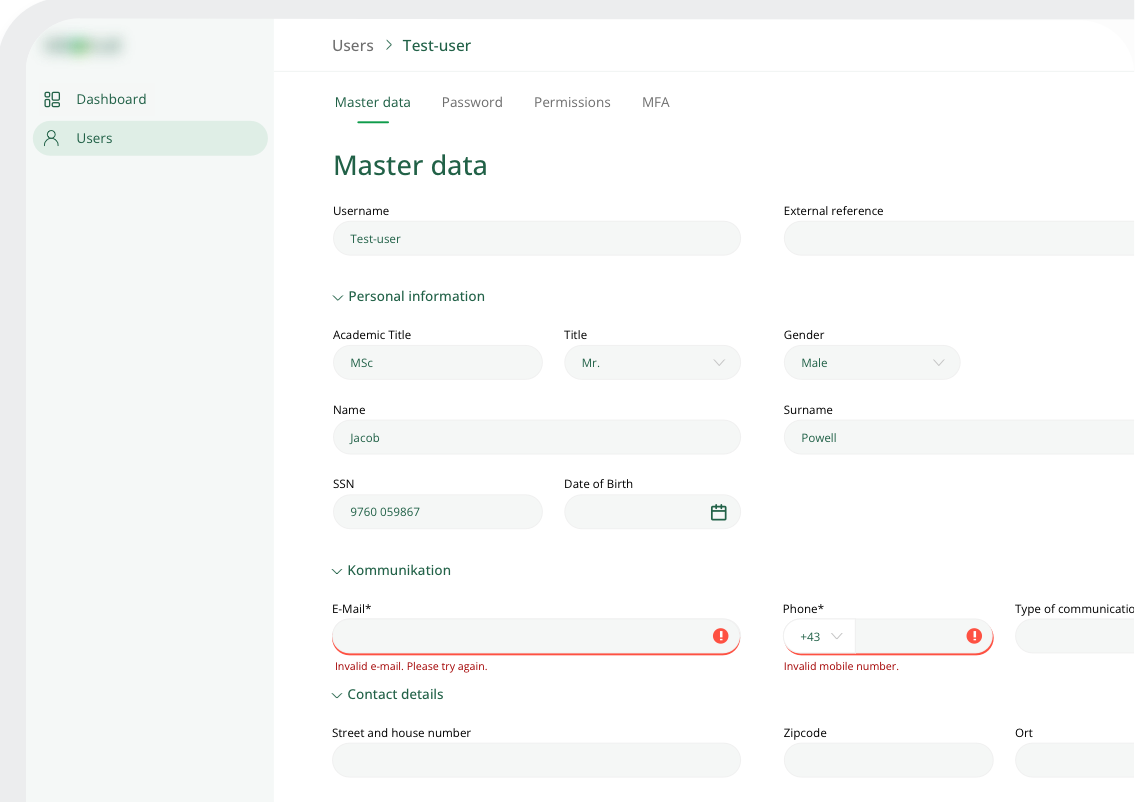Click the E-Mail field error warning icon

[x=720, y=635]
